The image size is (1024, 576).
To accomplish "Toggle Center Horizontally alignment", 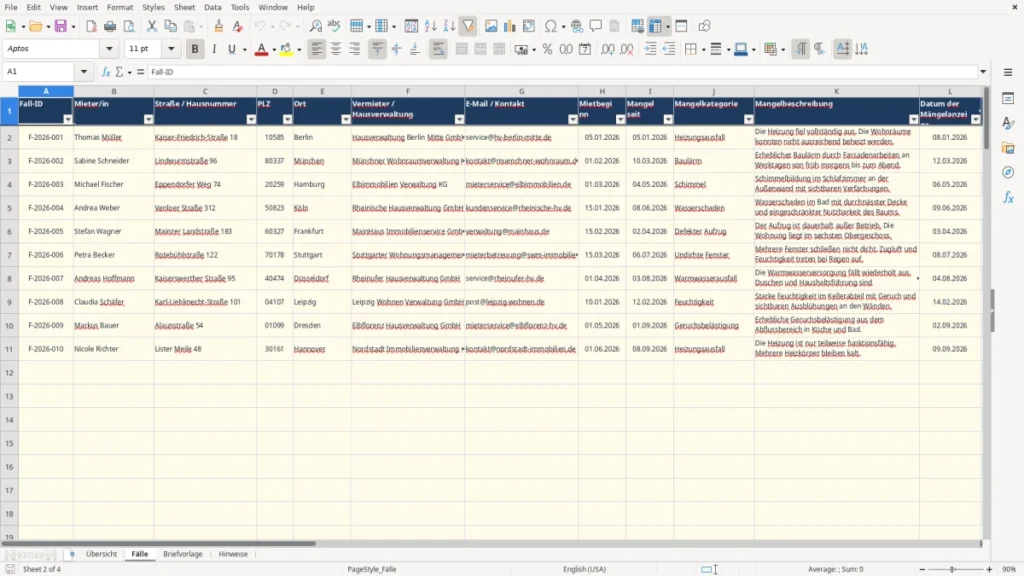I will 336,49.
